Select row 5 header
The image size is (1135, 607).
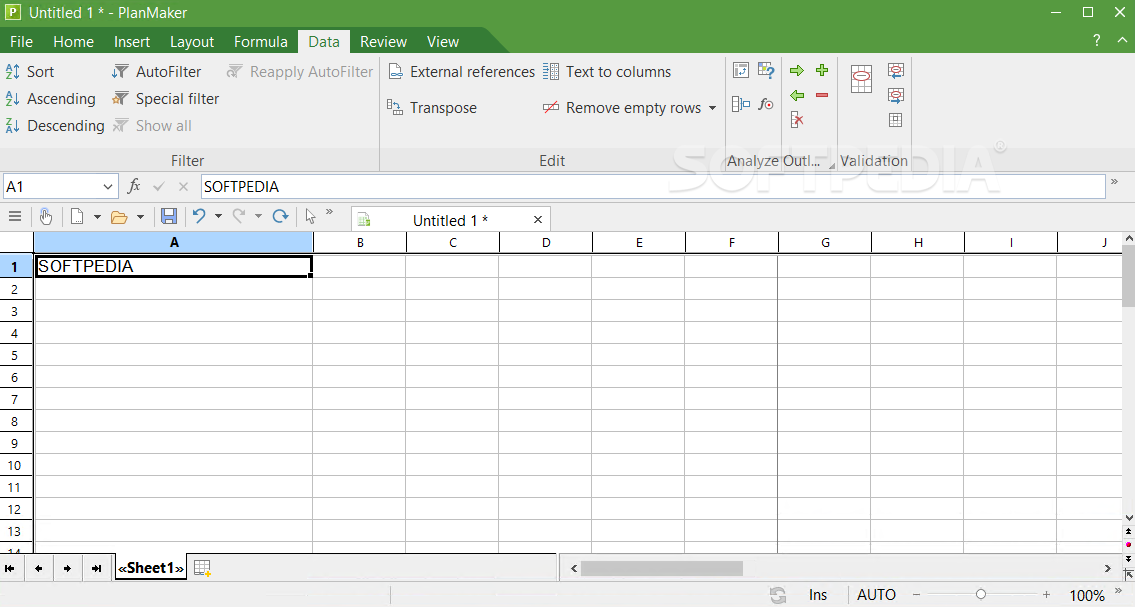[x=14, y=355]
